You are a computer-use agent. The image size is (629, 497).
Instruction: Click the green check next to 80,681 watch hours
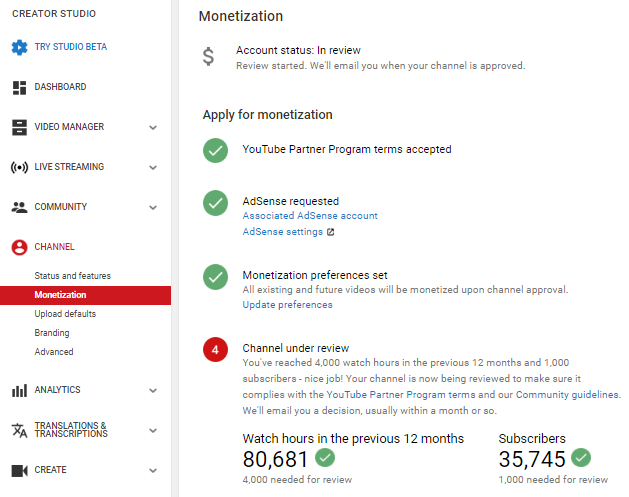(325, 458)
